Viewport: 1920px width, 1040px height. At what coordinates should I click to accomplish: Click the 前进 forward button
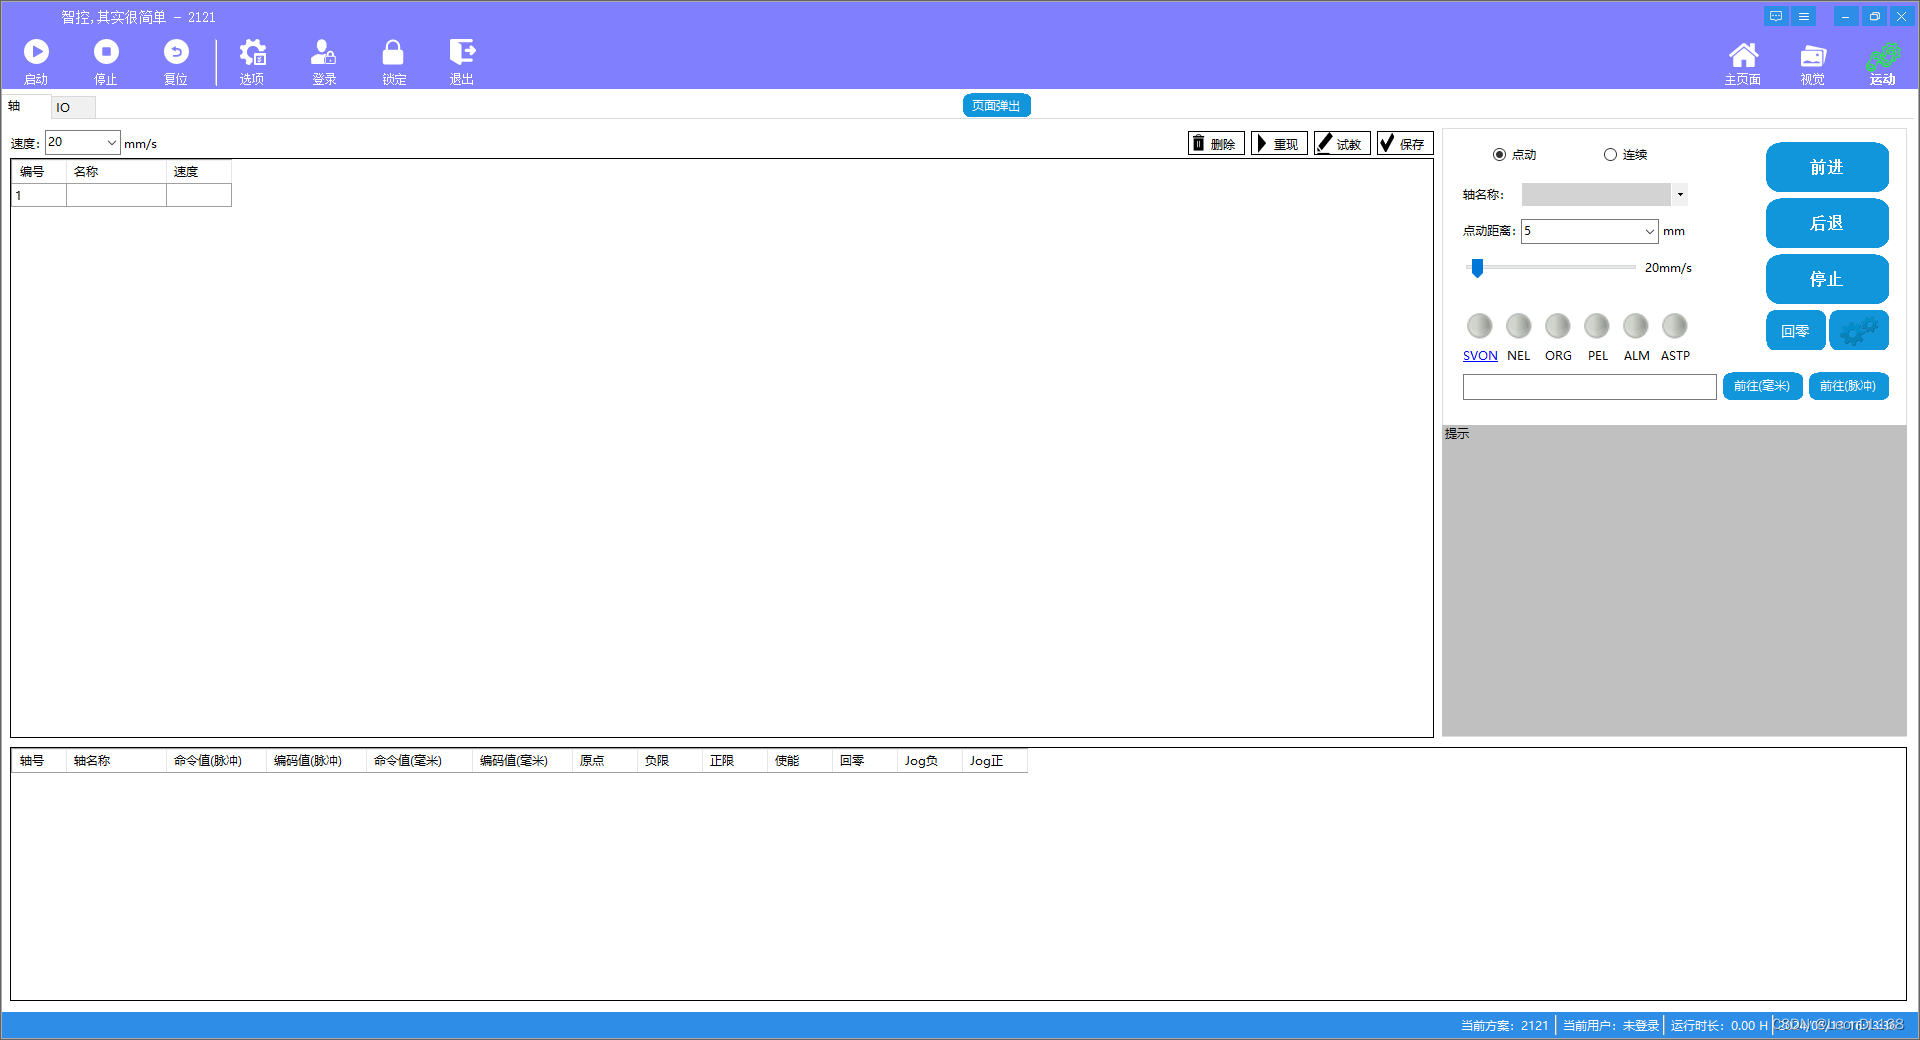point(1827,167)
